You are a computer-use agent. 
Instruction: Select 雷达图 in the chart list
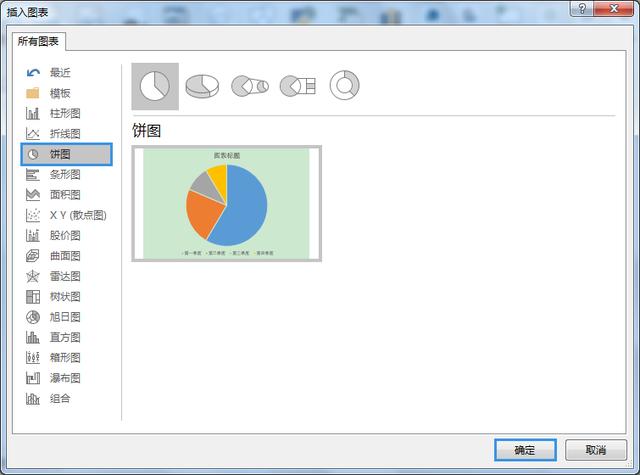[x=65, y=276]
